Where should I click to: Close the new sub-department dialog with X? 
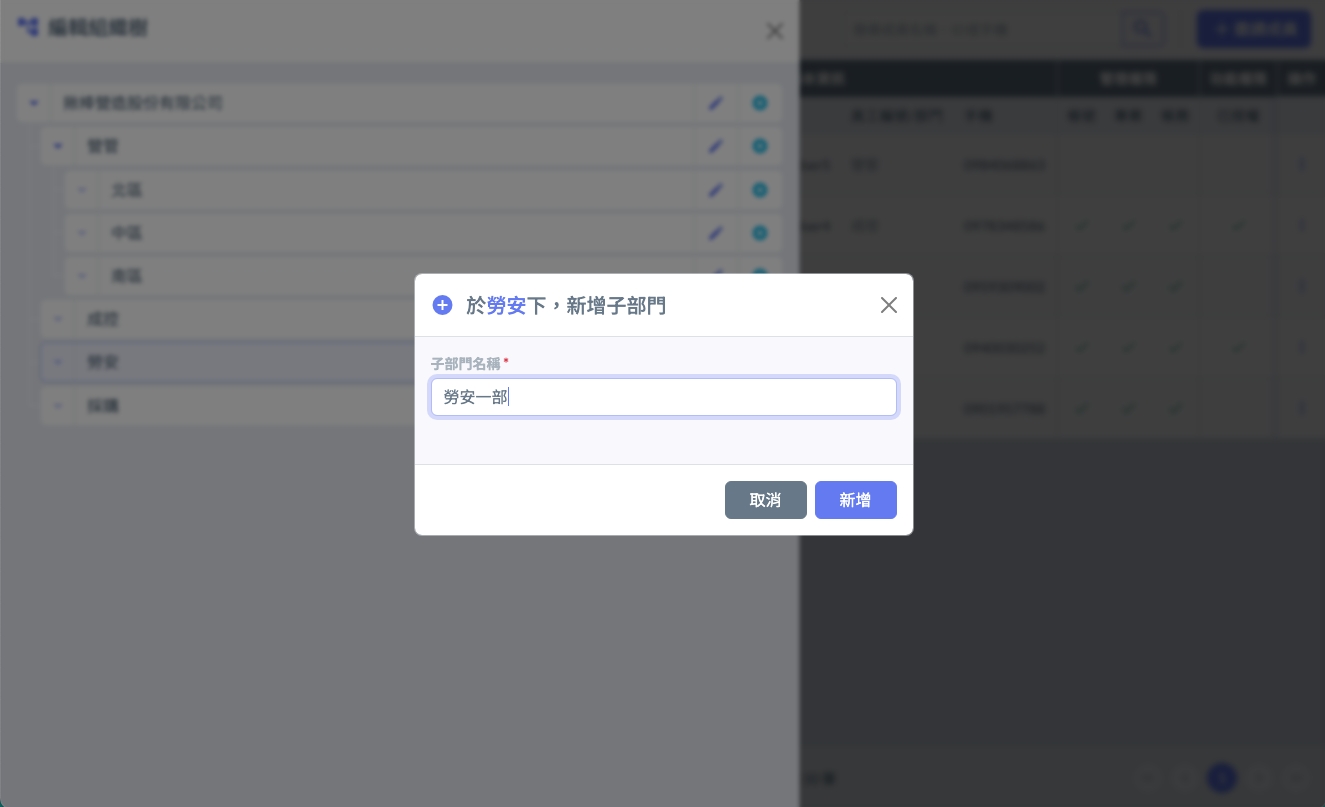888,305
